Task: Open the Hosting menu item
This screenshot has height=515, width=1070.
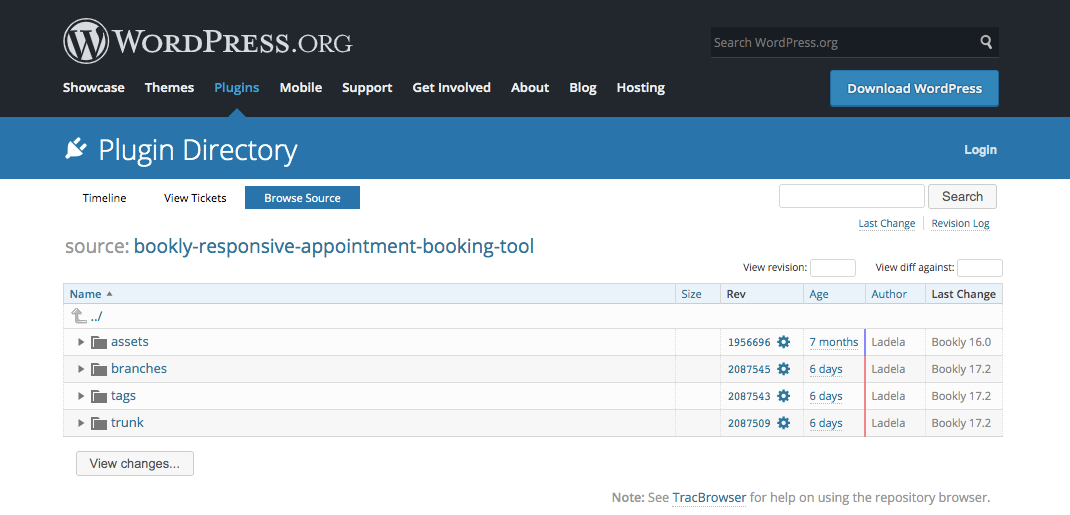Action: pyautogui.click(x=641, y=87)
